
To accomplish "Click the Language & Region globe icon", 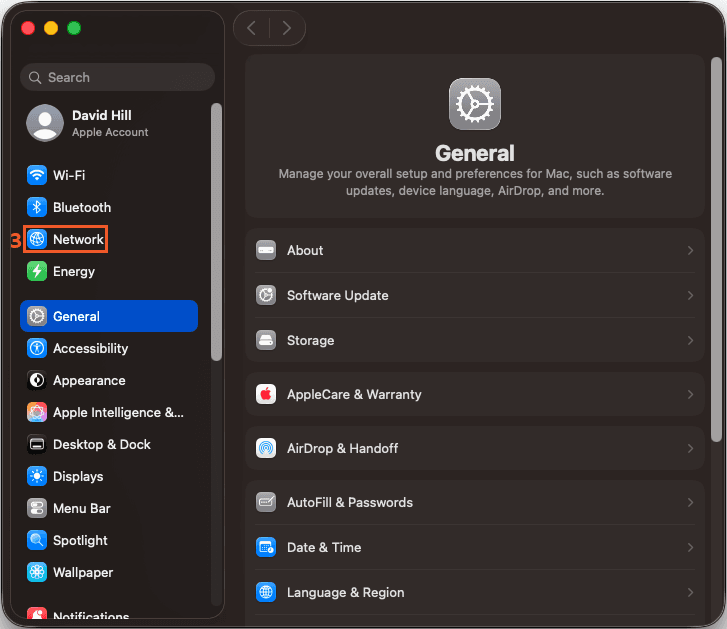I will click(x=266, y=592).
